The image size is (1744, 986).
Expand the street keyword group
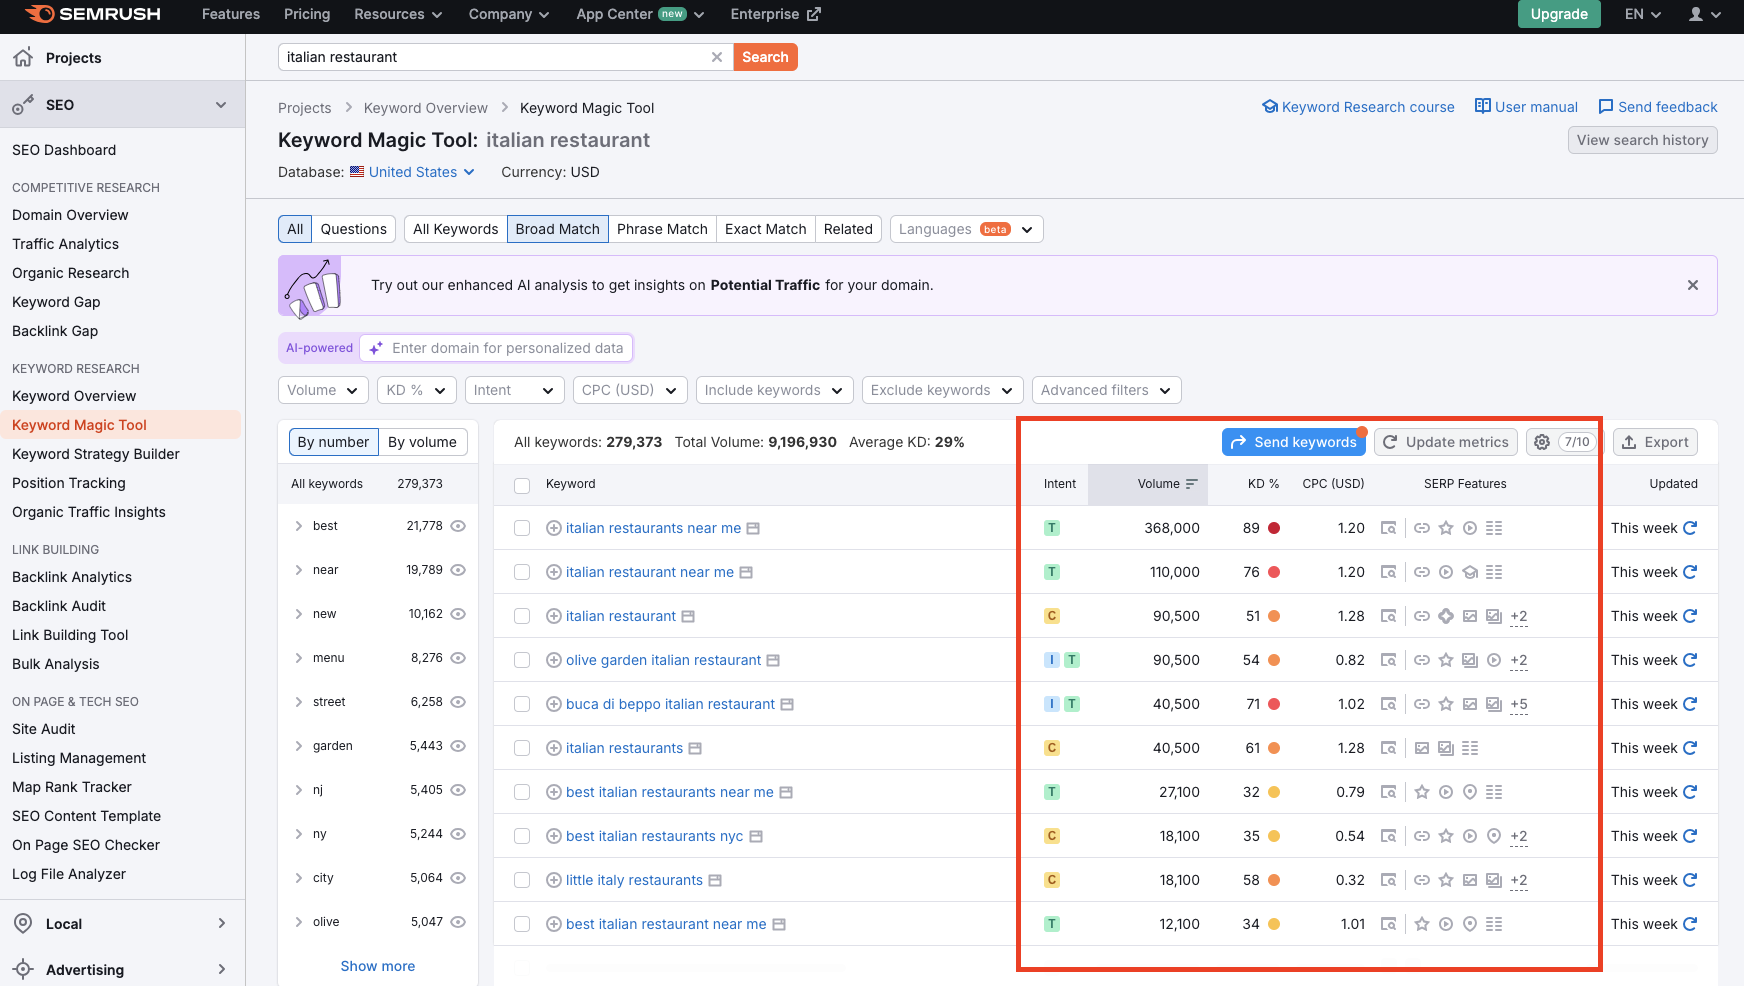pos(298,702)
